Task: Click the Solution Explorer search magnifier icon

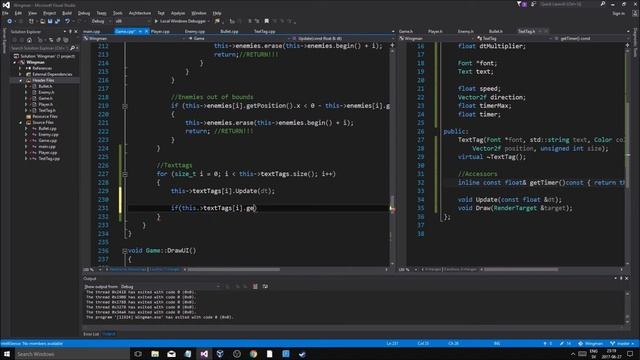Action: pyautogui.click(x=72, y=48)
